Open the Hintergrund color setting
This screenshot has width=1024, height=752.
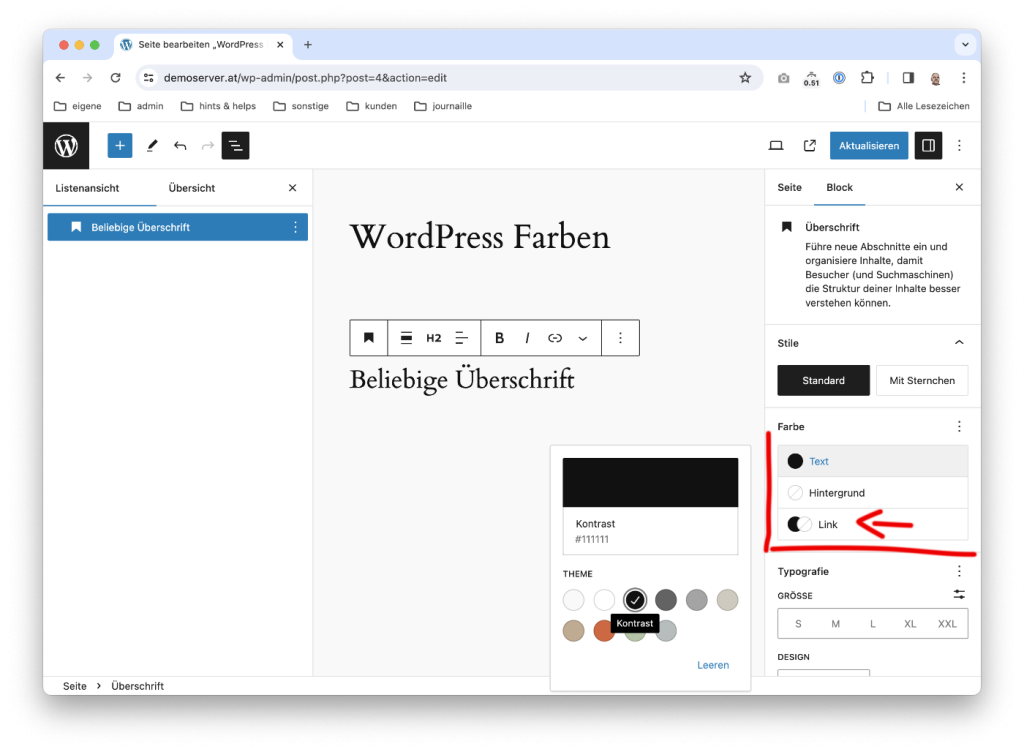pyautogui.click(x=872, y=493)
